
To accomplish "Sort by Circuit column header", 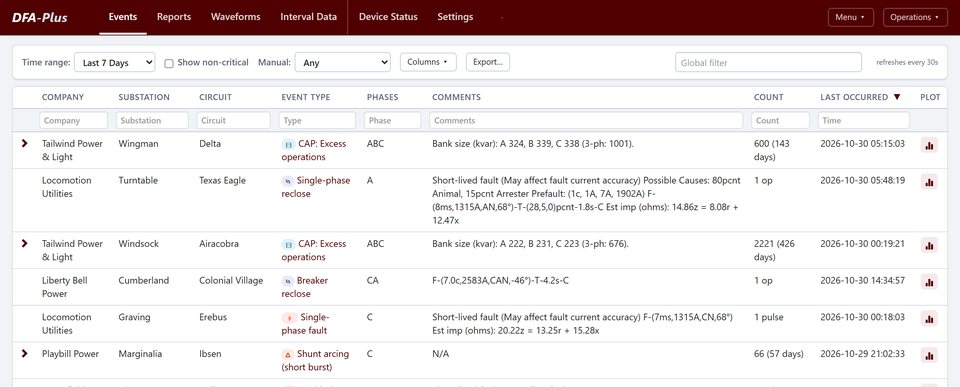I will (x=216, y=97).
